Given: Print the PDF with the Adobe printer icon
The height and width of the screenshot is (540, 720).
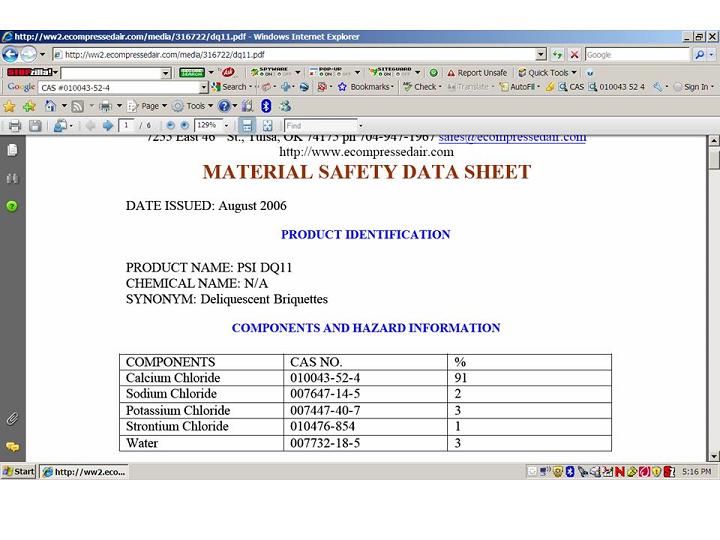Looking at the screenshot, I should 15,126.
